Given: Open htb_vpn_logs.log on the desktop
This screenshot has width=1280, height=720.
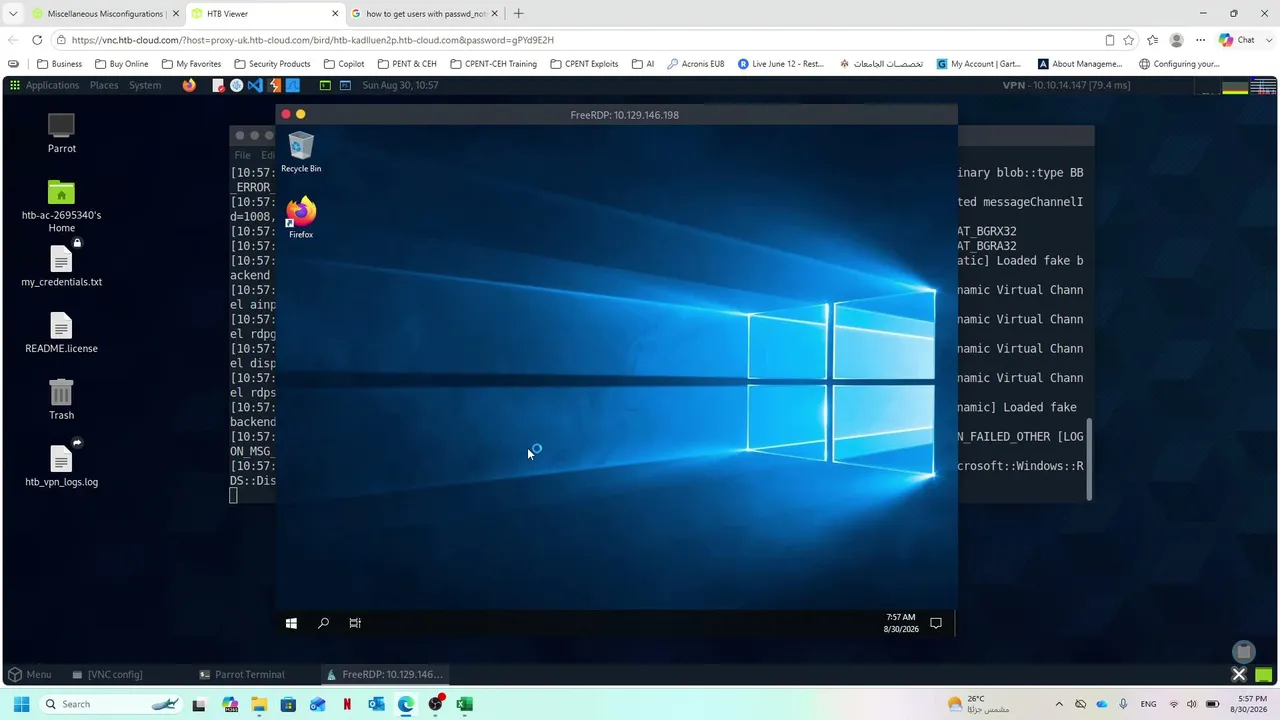Looking at the screenshot, I should coord(62,463).
